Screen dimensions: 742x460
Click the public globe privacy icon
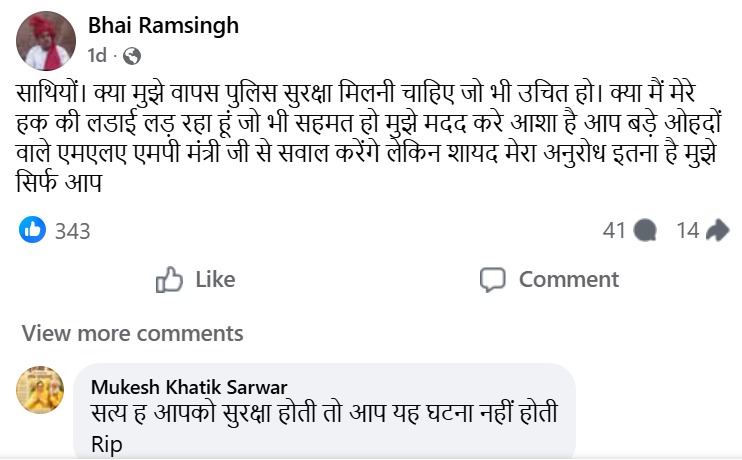(x=132, y=56)
